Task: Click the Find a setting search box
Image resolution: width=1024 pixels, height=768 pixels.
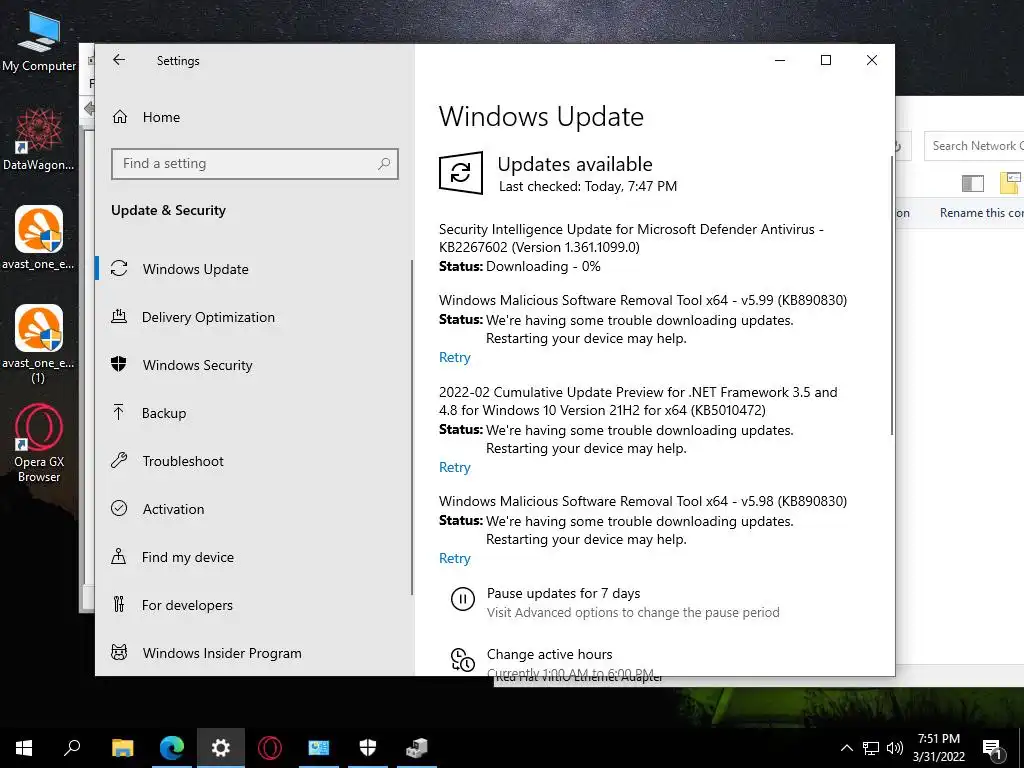Action: point(255,164)
